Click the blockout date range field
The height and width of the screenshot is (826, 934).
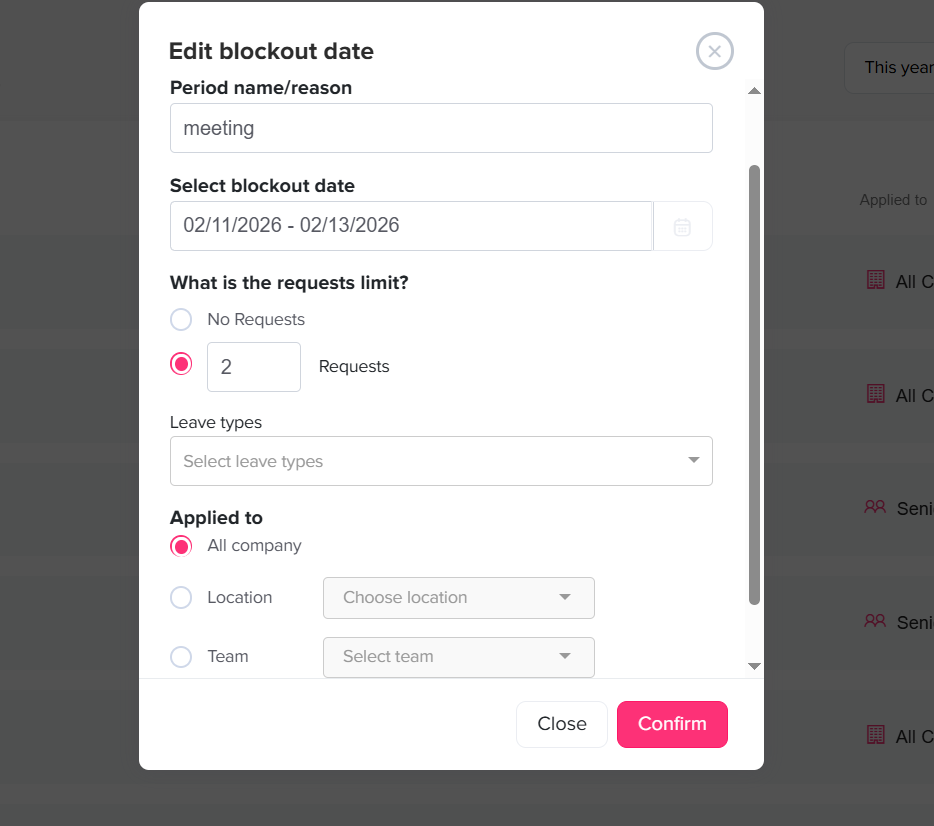[x=411, y=226]
